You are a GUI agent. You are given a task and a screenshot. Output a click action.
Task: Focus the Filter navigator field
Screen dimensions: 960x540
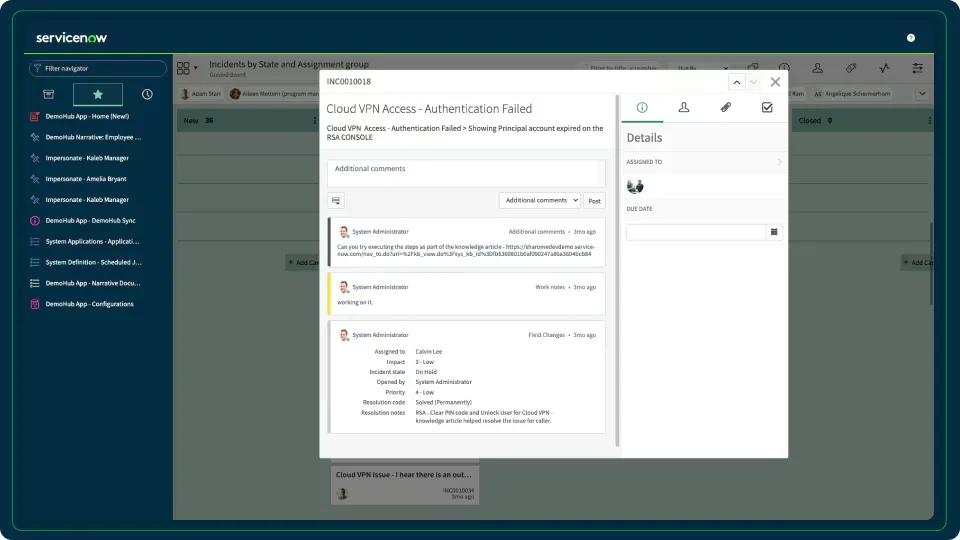98,68
